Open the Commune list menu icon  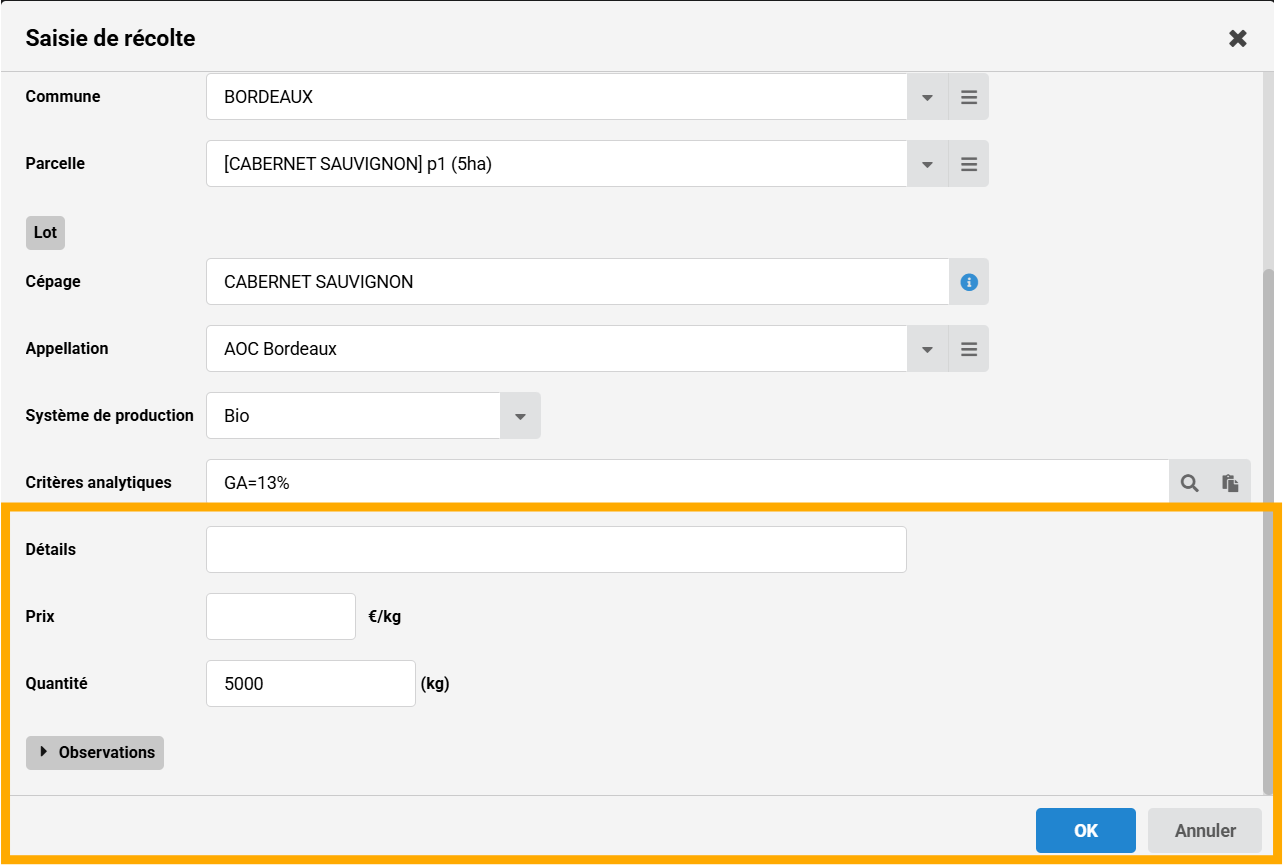pos(968,98)
